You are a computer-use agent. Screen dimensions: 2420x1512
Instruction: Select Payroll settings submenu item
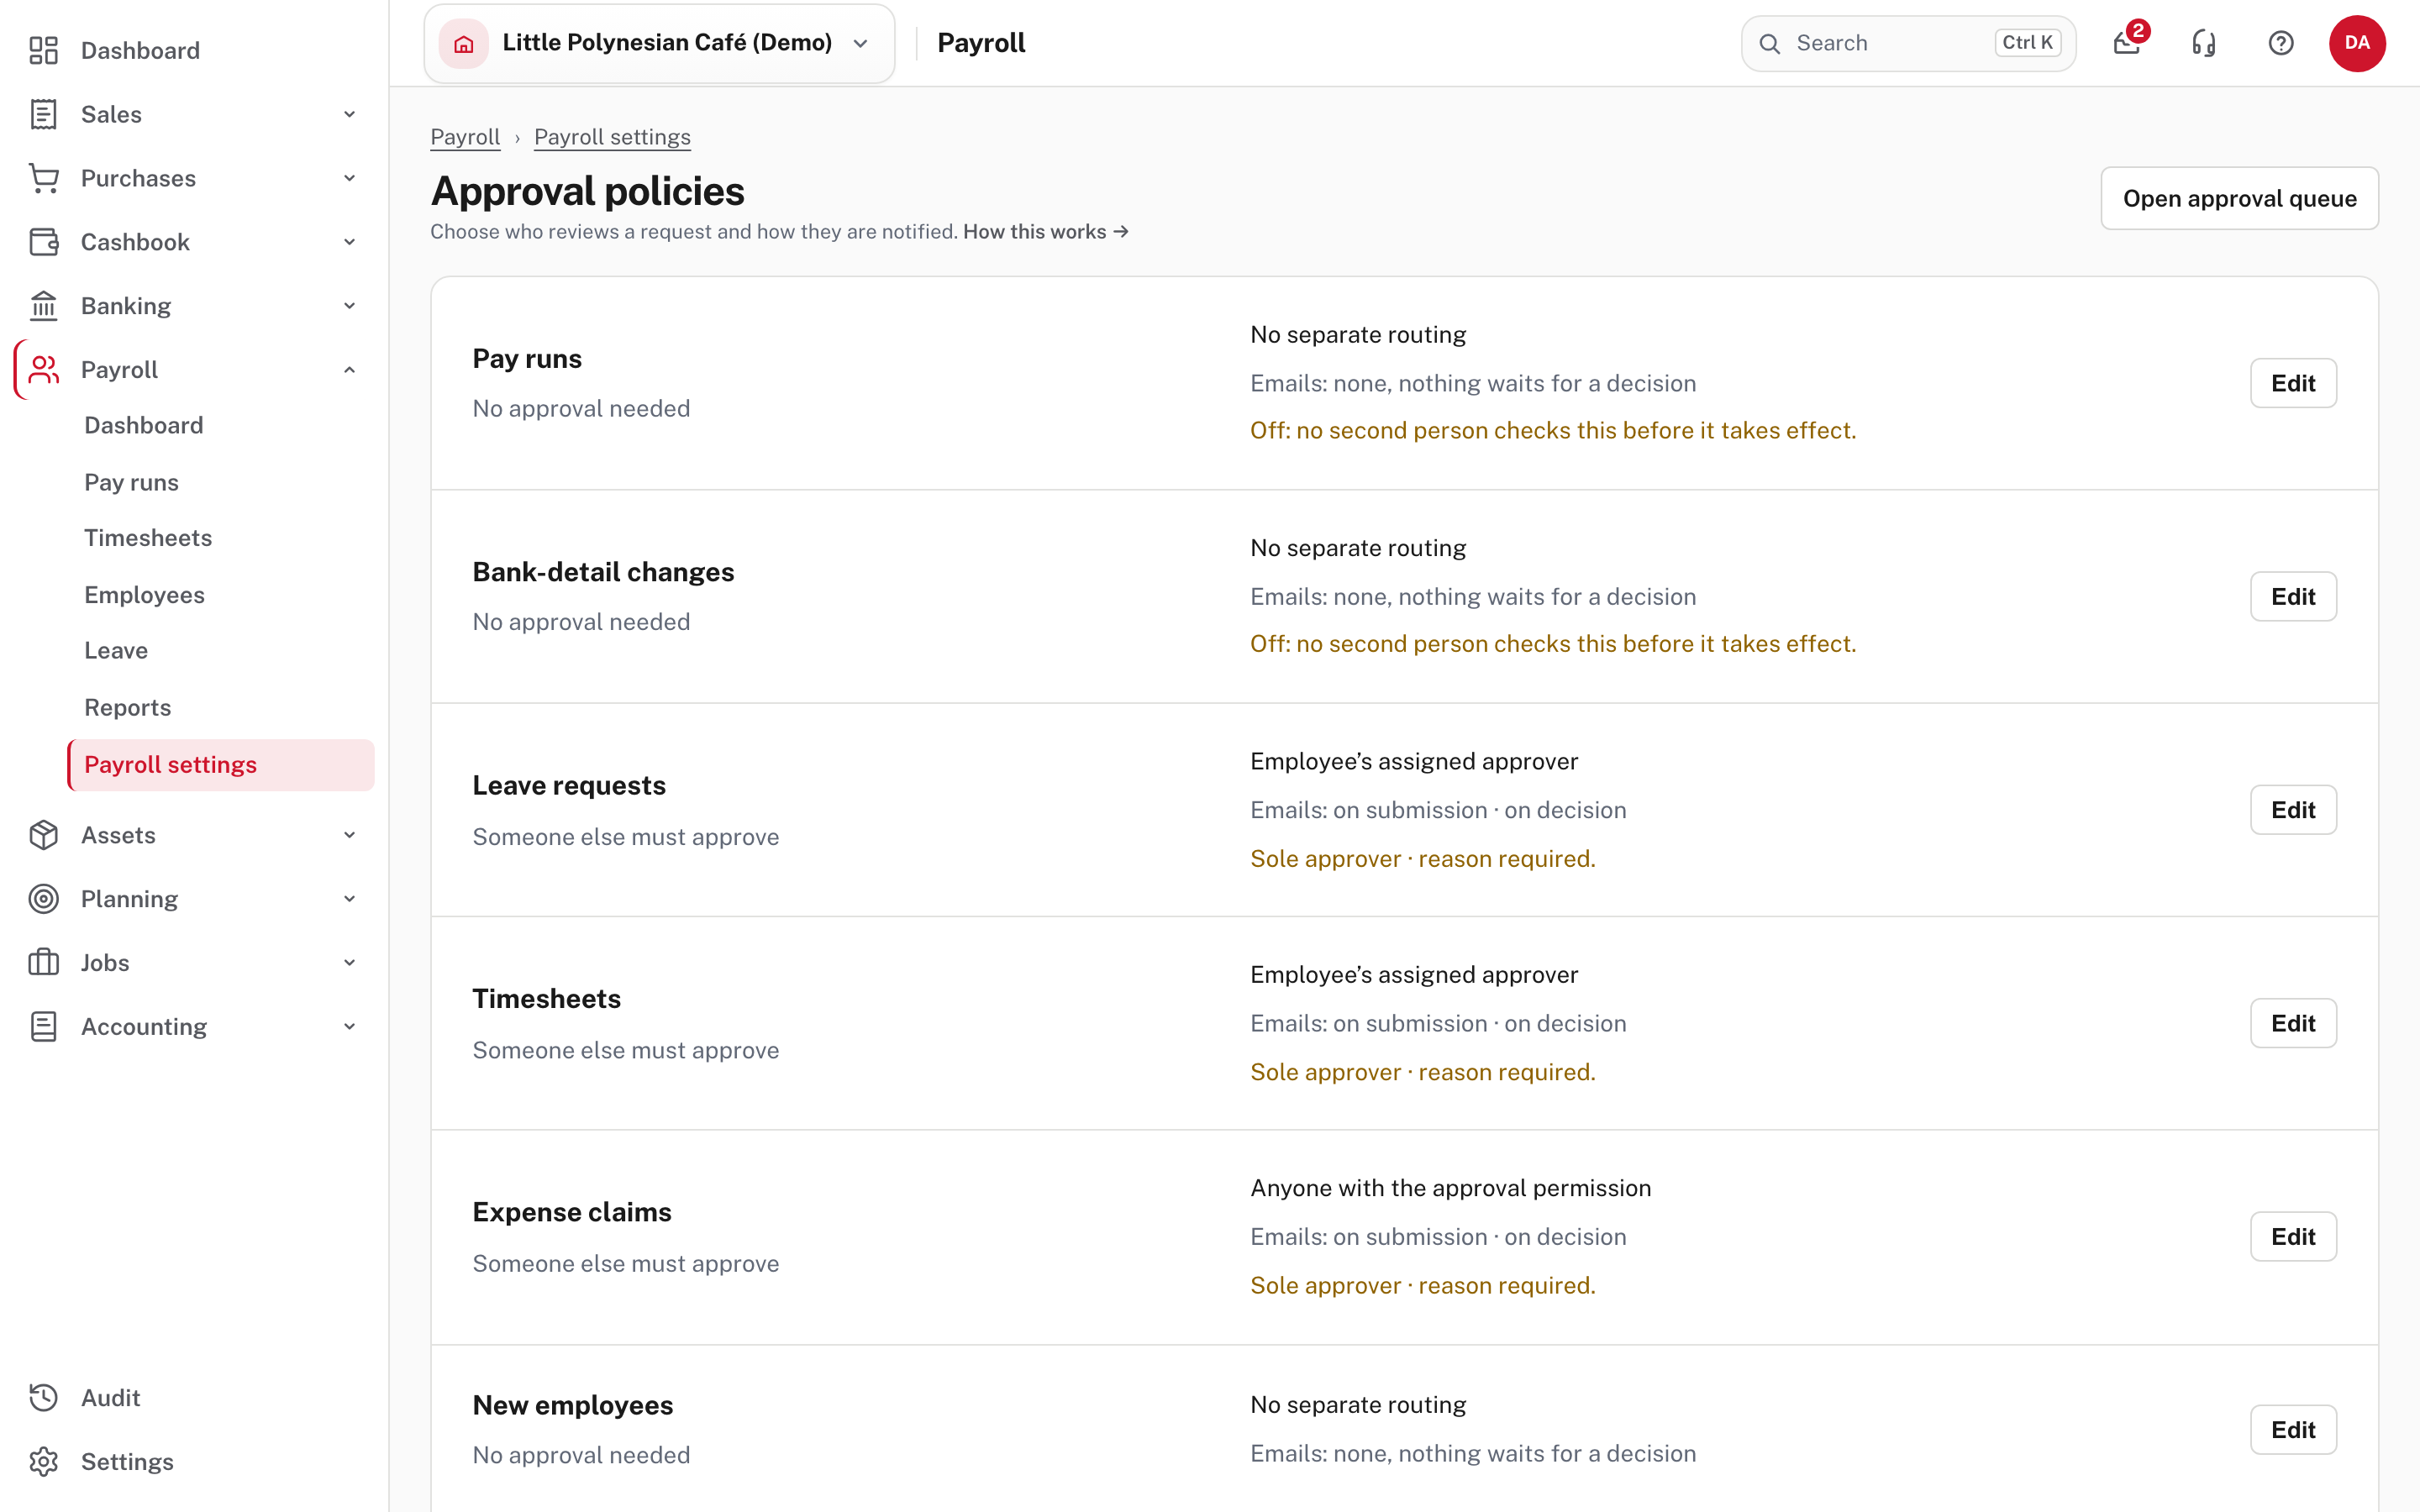[220, 765]
